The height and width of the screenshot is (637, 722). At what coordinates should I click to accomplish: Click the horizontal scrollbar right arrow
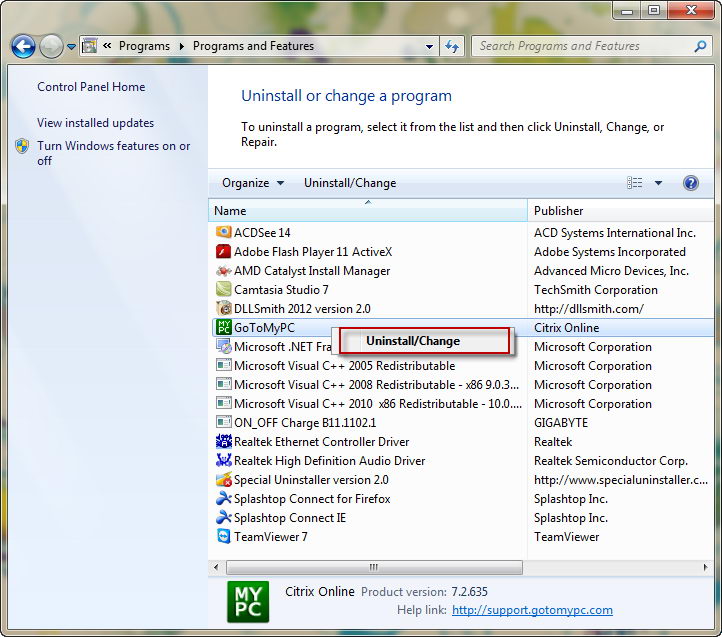(705, 567)
